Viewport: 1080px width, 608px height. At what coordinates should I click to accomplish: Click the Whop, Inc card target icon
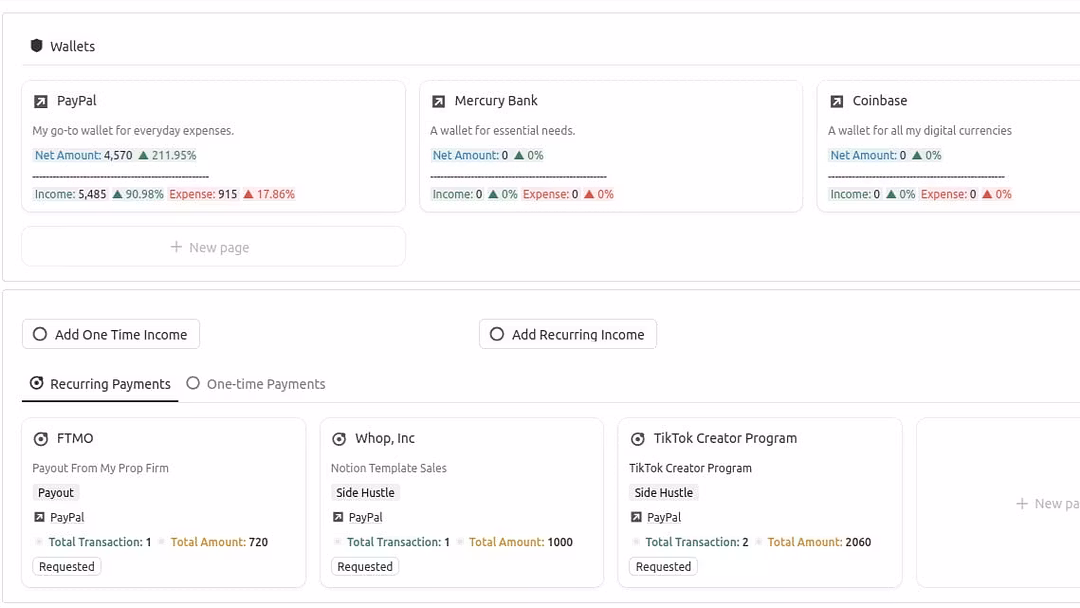[339, 439]
